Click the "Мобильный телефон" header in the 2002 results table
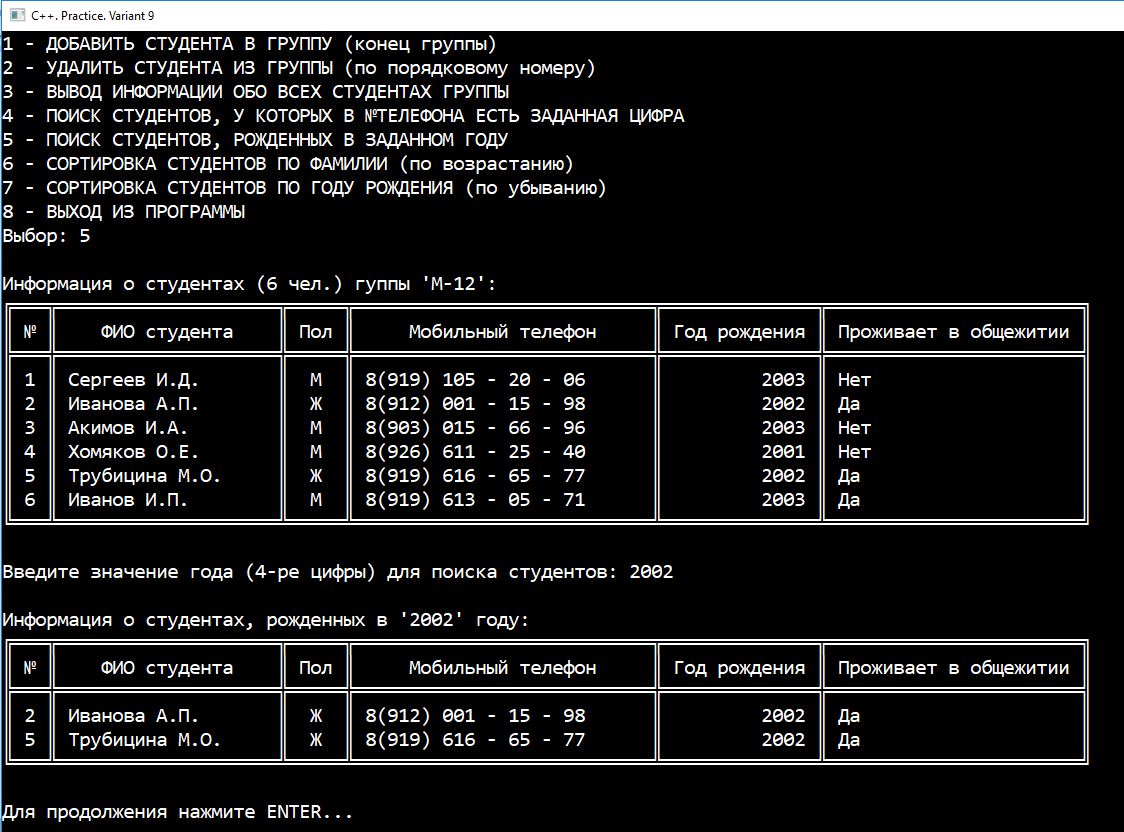Viewport: 1124px width, 832px height. 503,668
